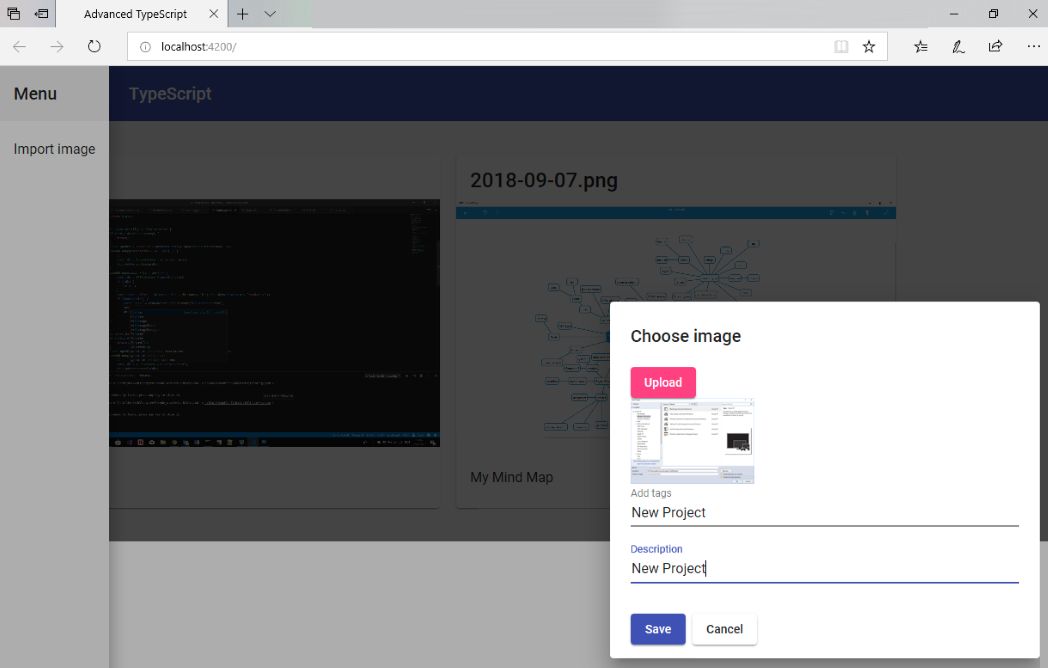Screen dimensions: 1048x668
Task: Open browser settings and more menu
Action: [1033, 46]
